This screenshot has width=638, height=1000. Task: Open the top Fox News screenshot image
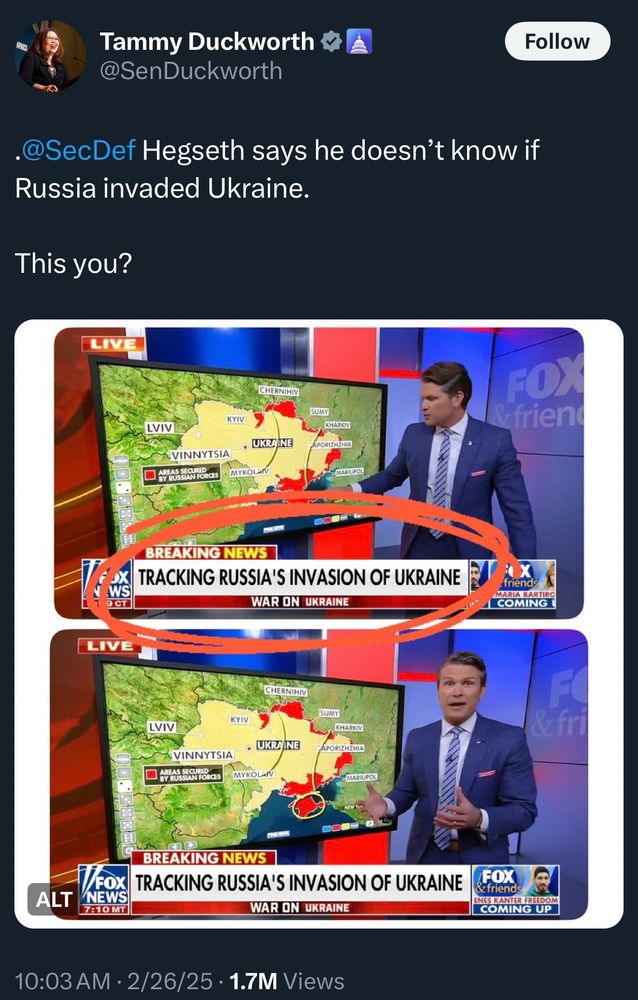(318, 473)
